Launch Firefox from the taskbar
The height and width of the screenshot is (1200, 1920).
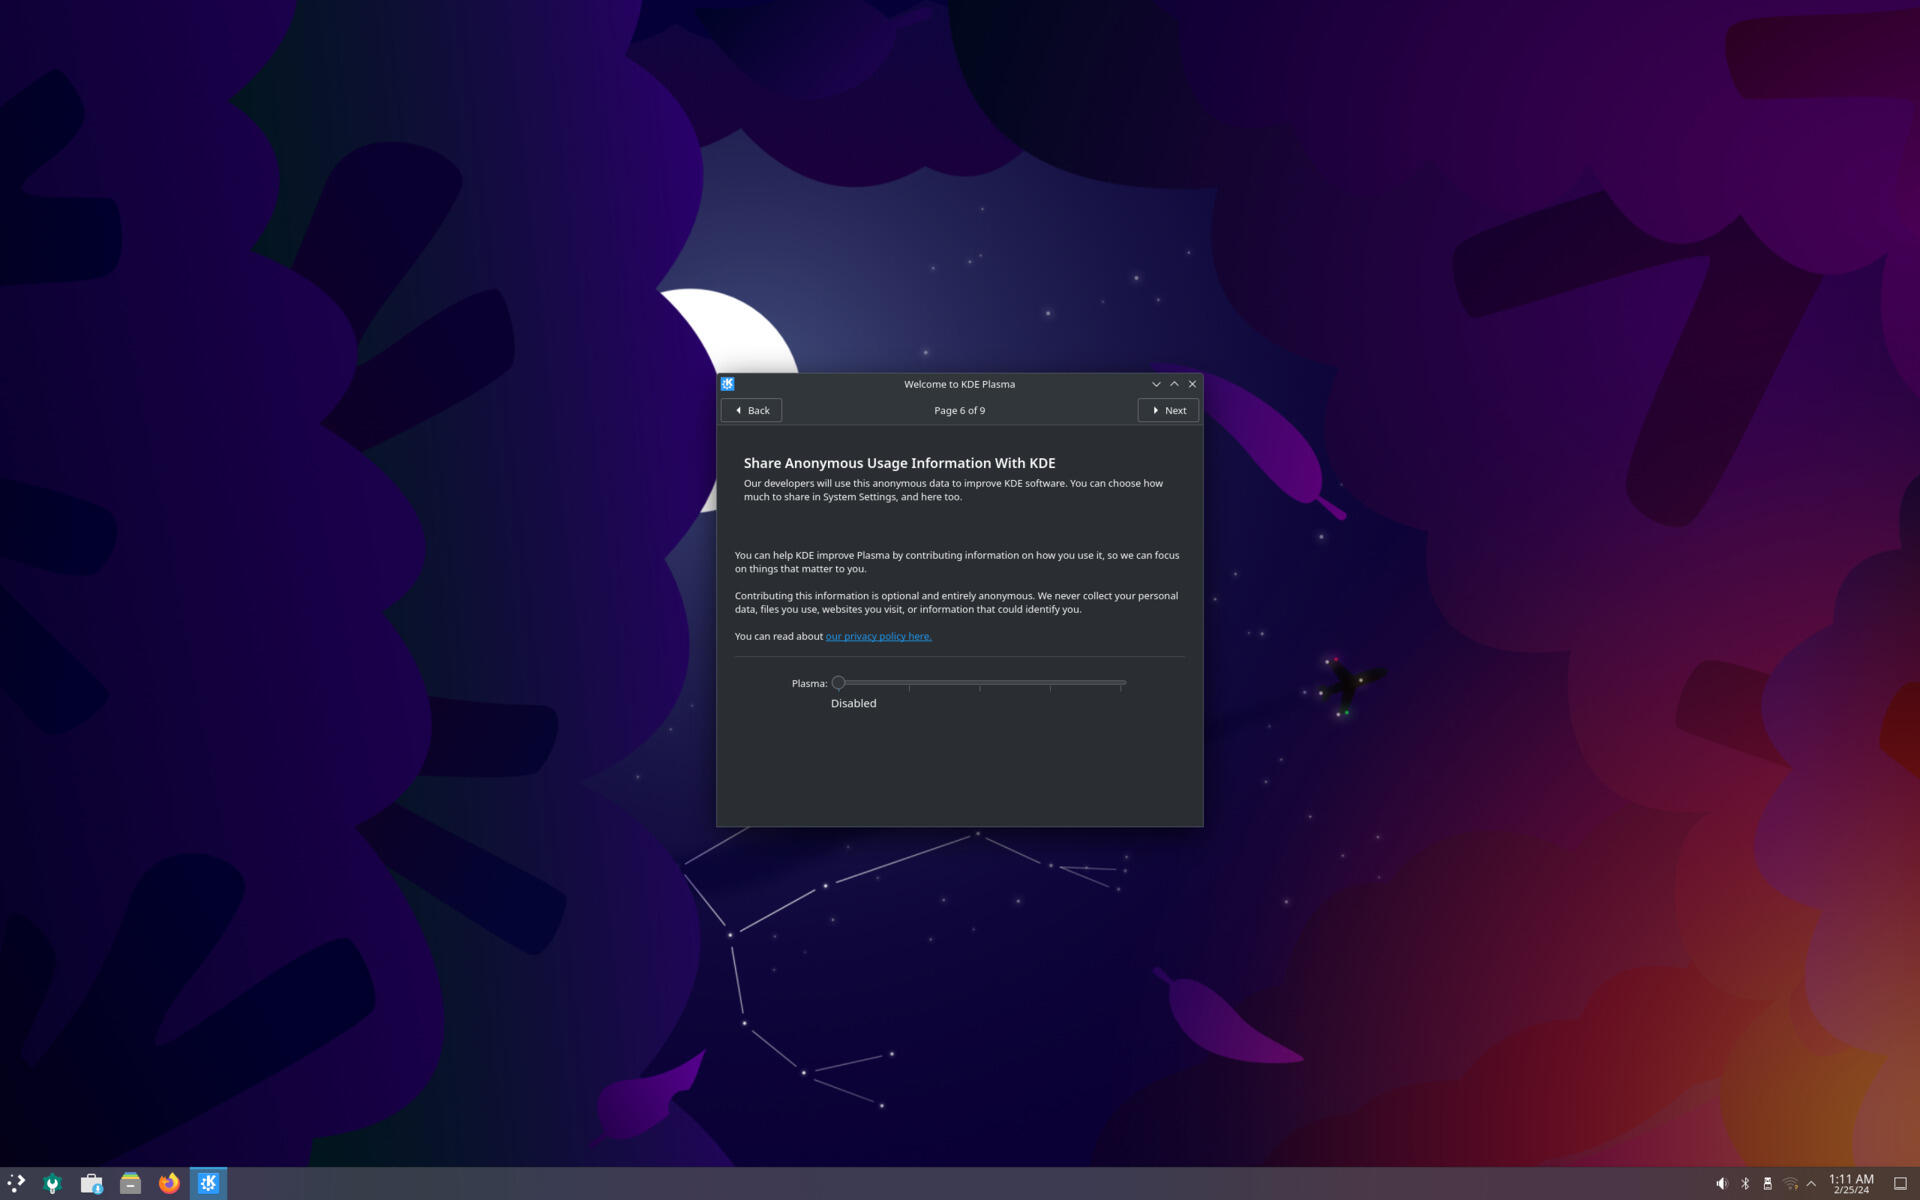(x=169, y=1183)
